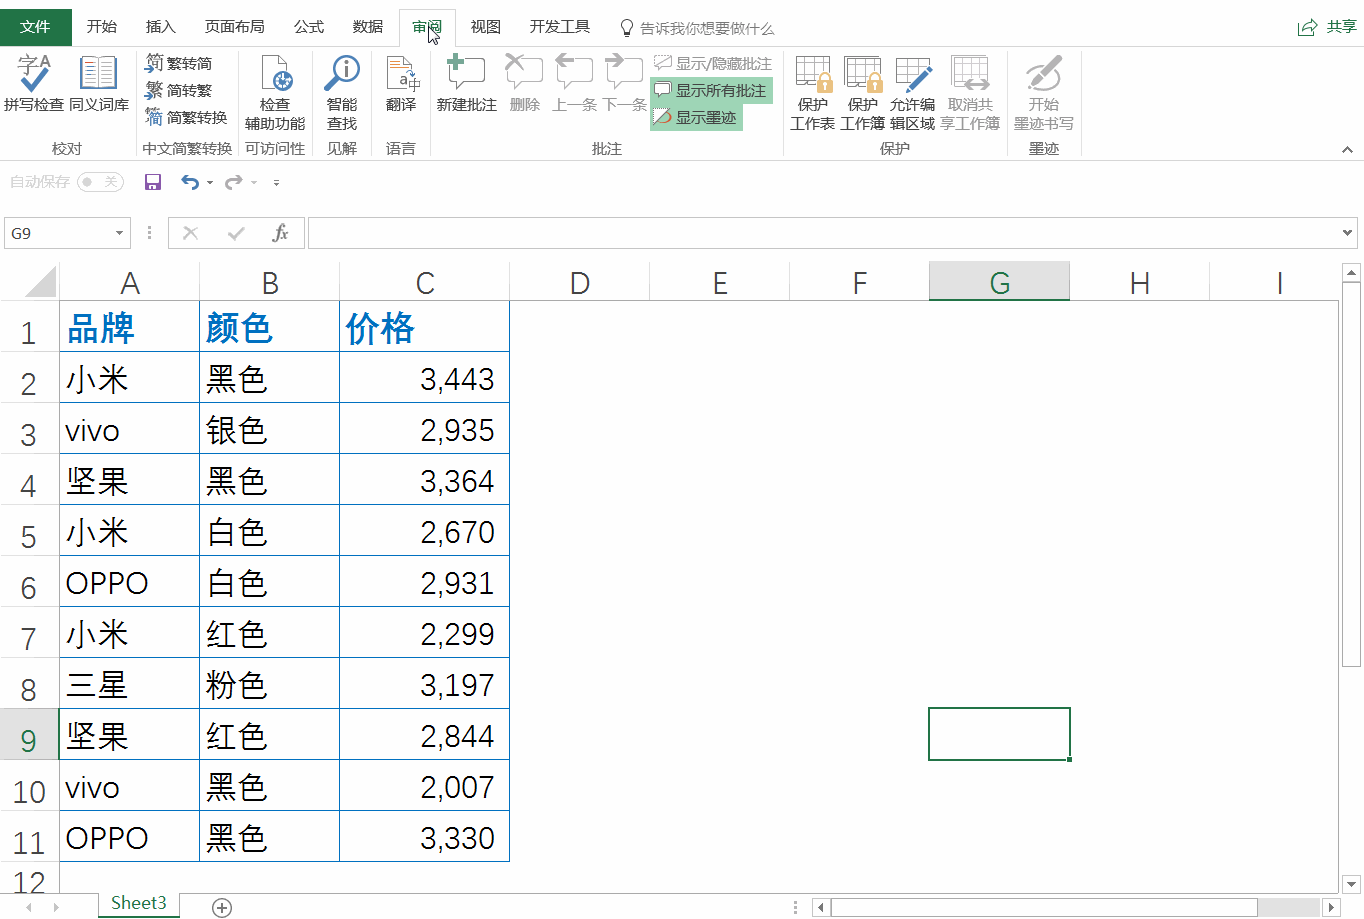Unshare the workbook (取消共享工作簿)
The image size is (1364, 919).
[970, 94]
